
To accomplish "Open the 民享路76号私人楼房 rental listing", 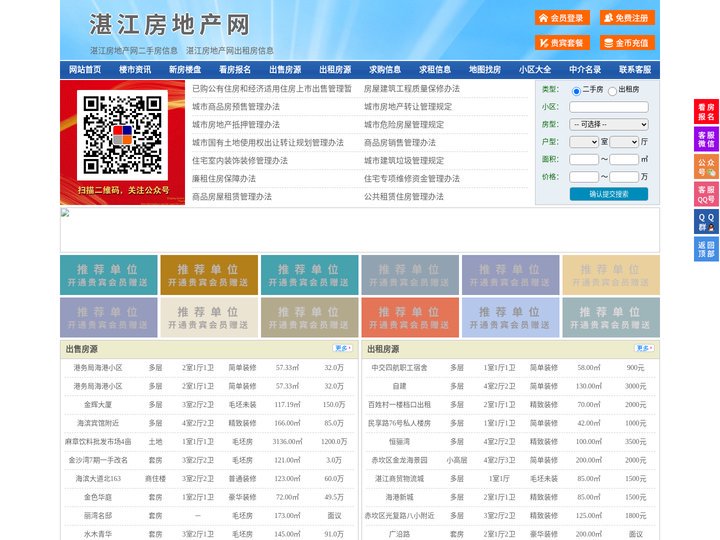I will point(399,423).
